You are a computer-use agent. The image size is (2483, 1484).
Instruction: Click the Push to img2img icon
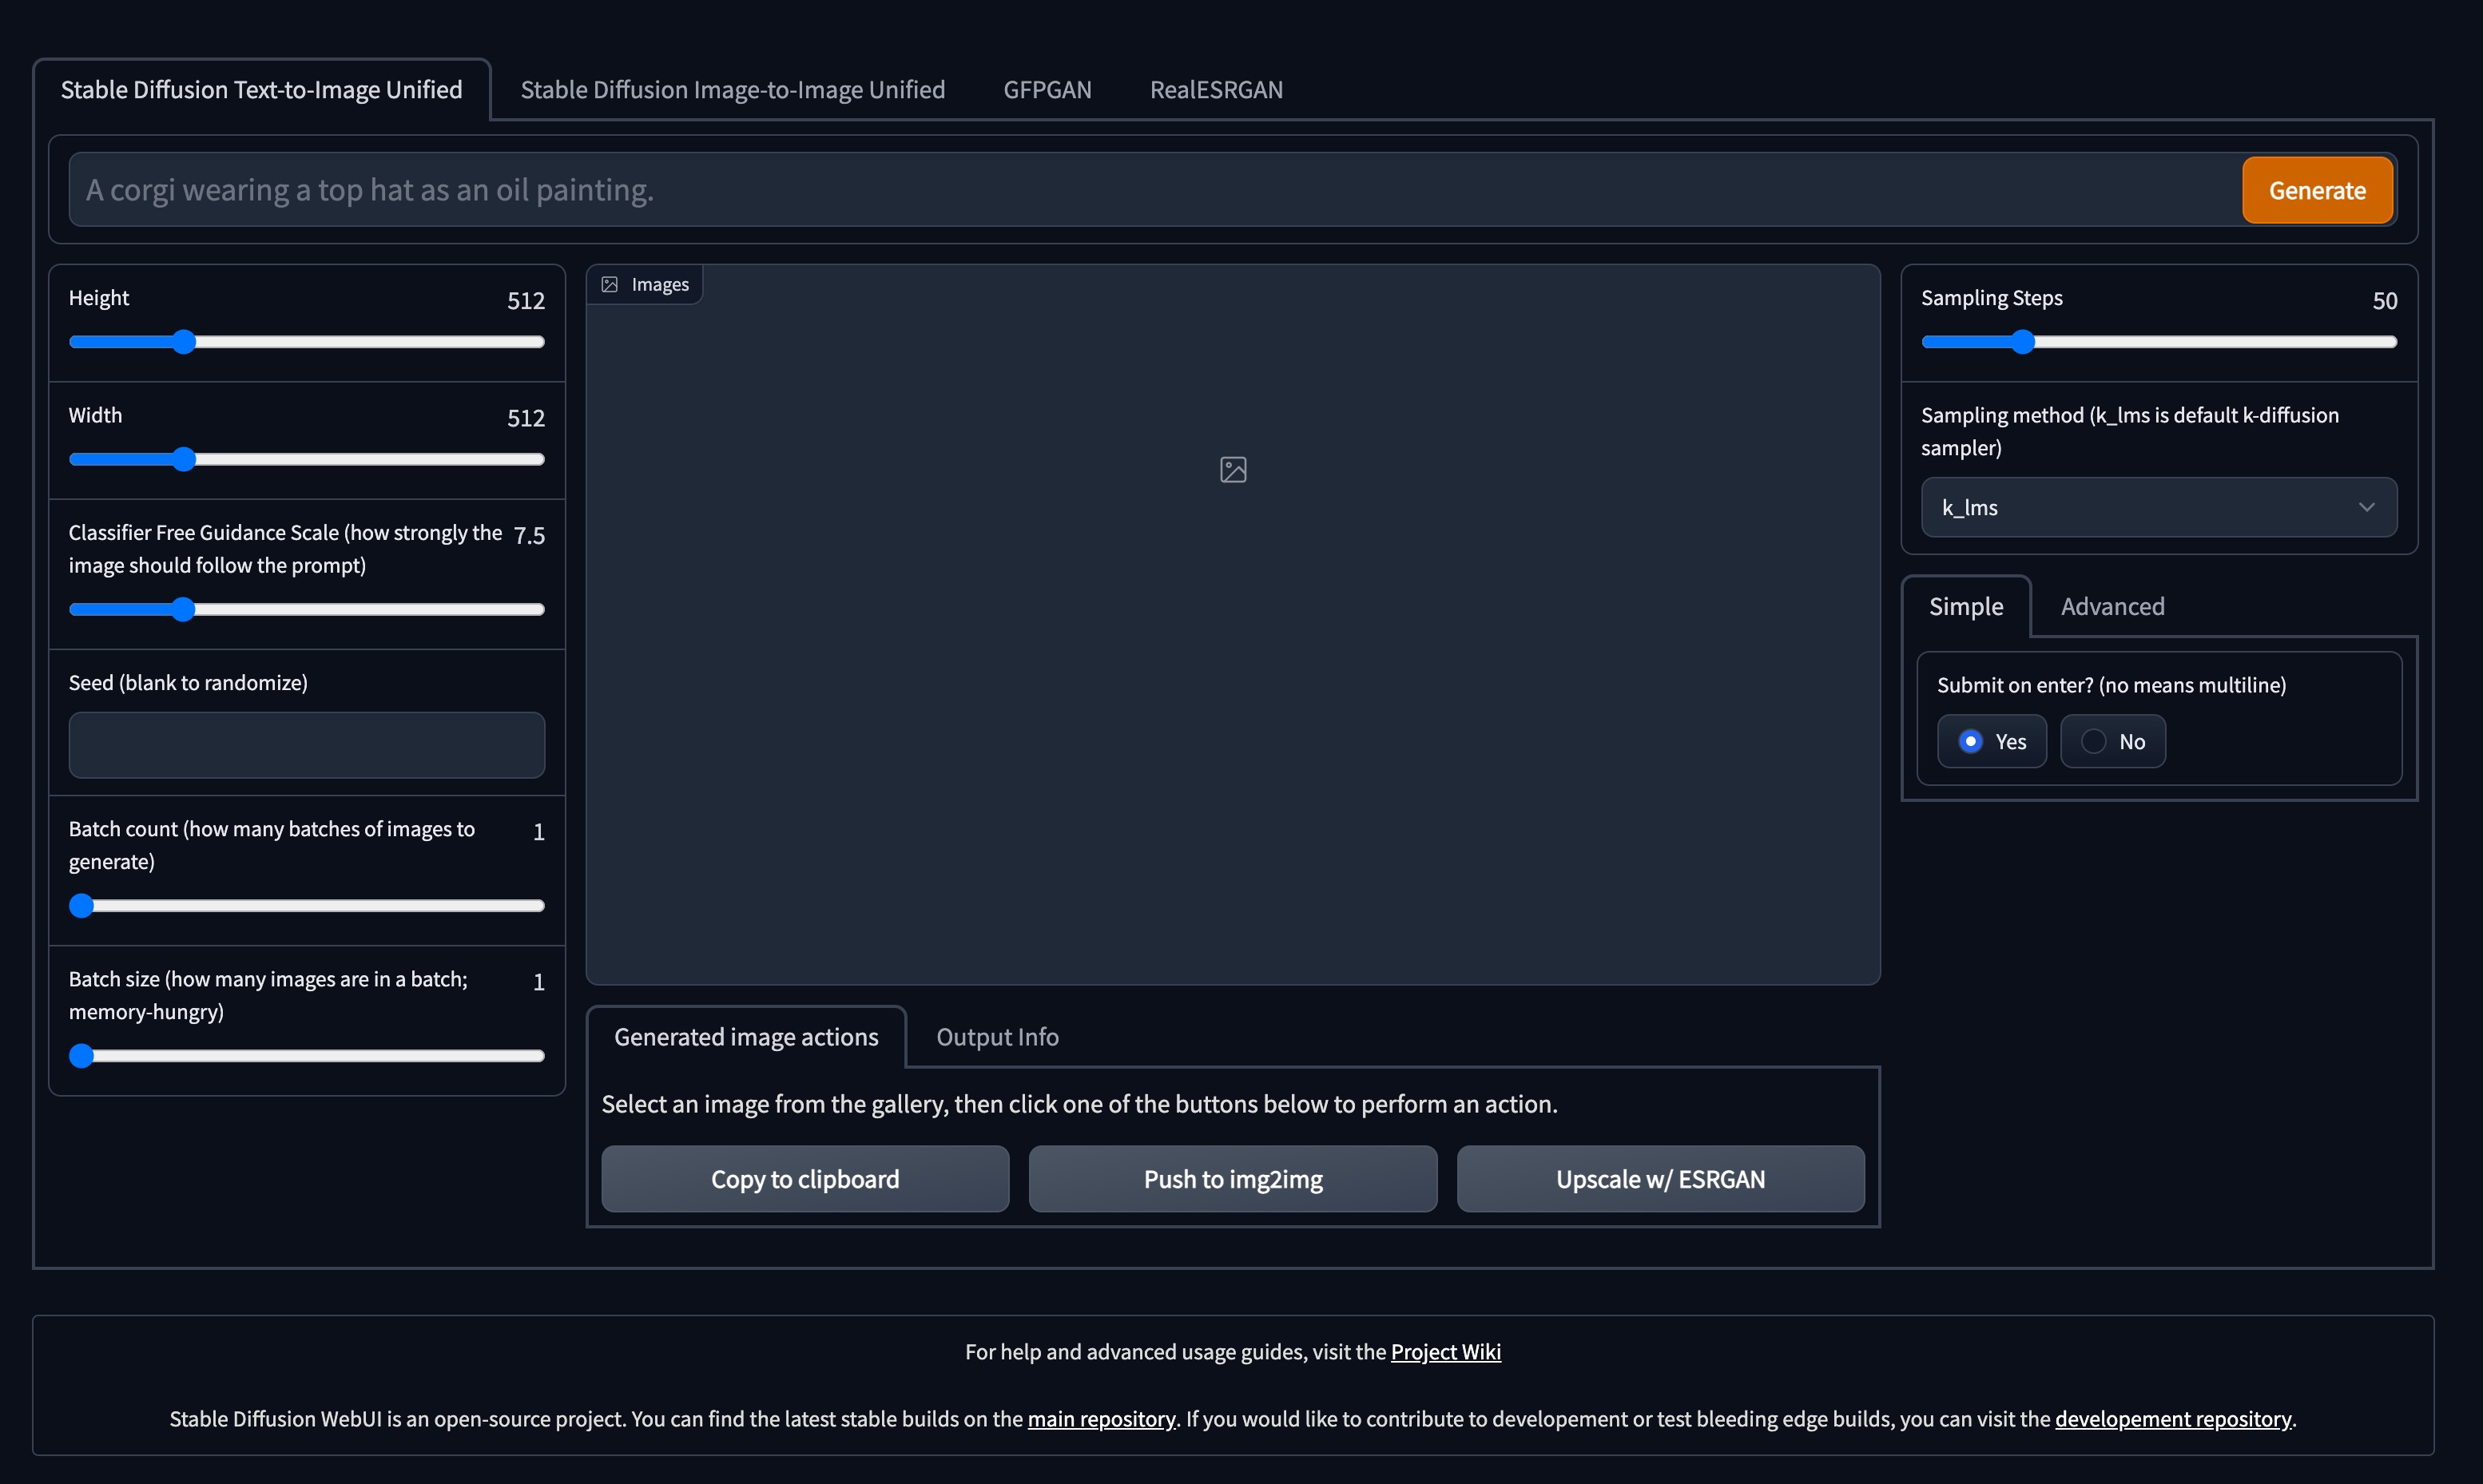click(x=1232, y=1178)
